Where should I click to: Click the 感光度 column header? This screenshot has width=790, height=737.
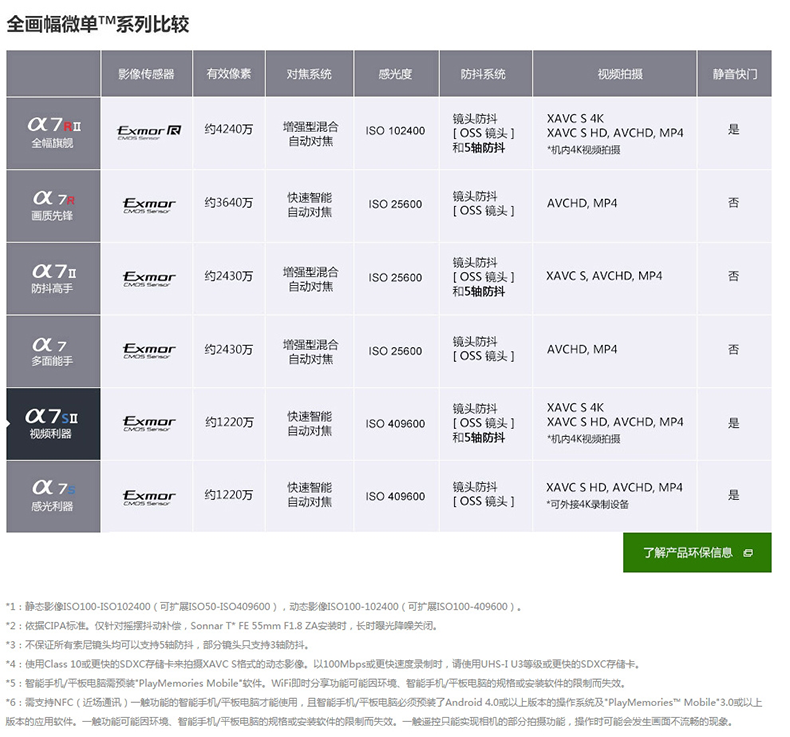tap(396, 74)
